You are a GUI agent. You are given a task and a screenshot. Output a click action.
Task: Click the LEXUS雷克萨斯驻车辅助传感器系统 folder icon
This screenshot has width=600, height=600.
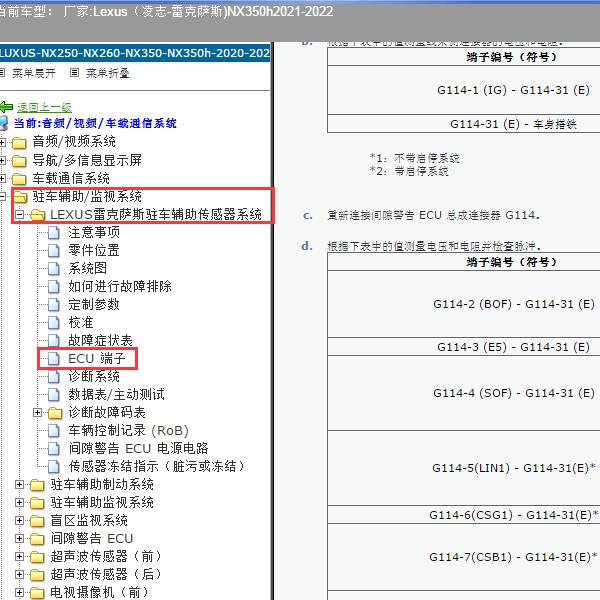[x=38, y=215]
